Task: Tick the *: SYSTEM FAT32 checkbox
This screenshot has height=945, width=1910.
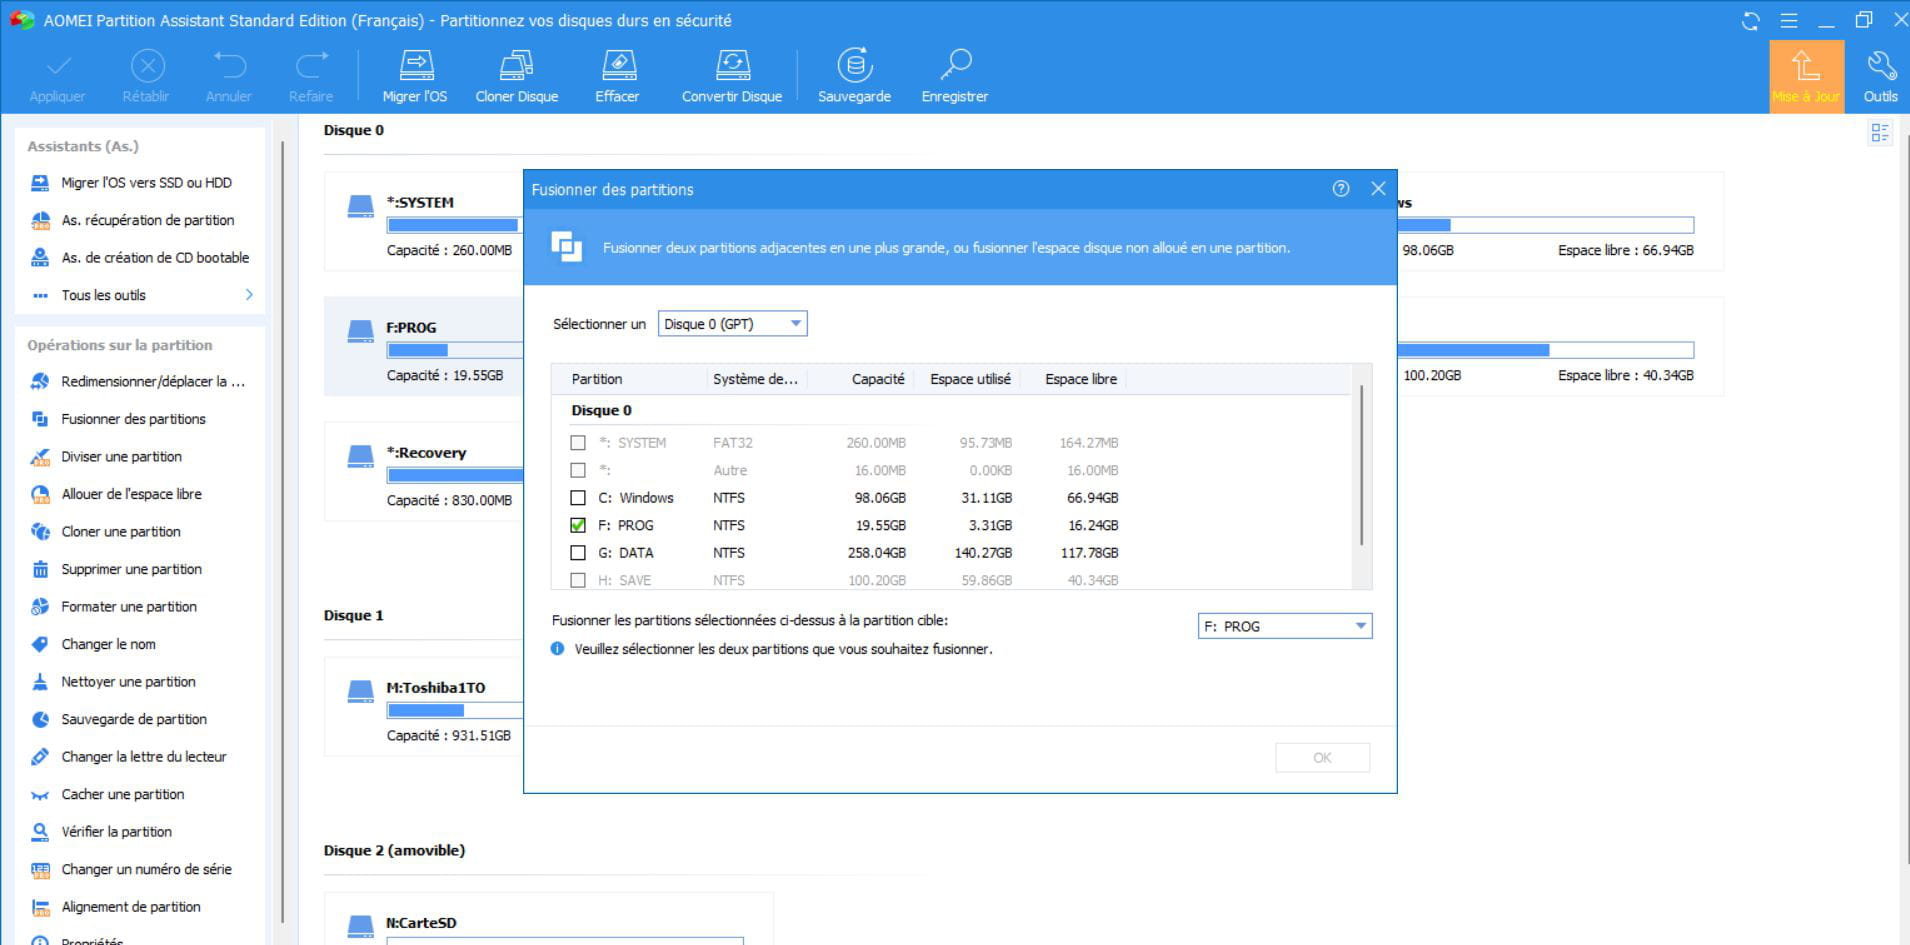Action: click(578, 443)
